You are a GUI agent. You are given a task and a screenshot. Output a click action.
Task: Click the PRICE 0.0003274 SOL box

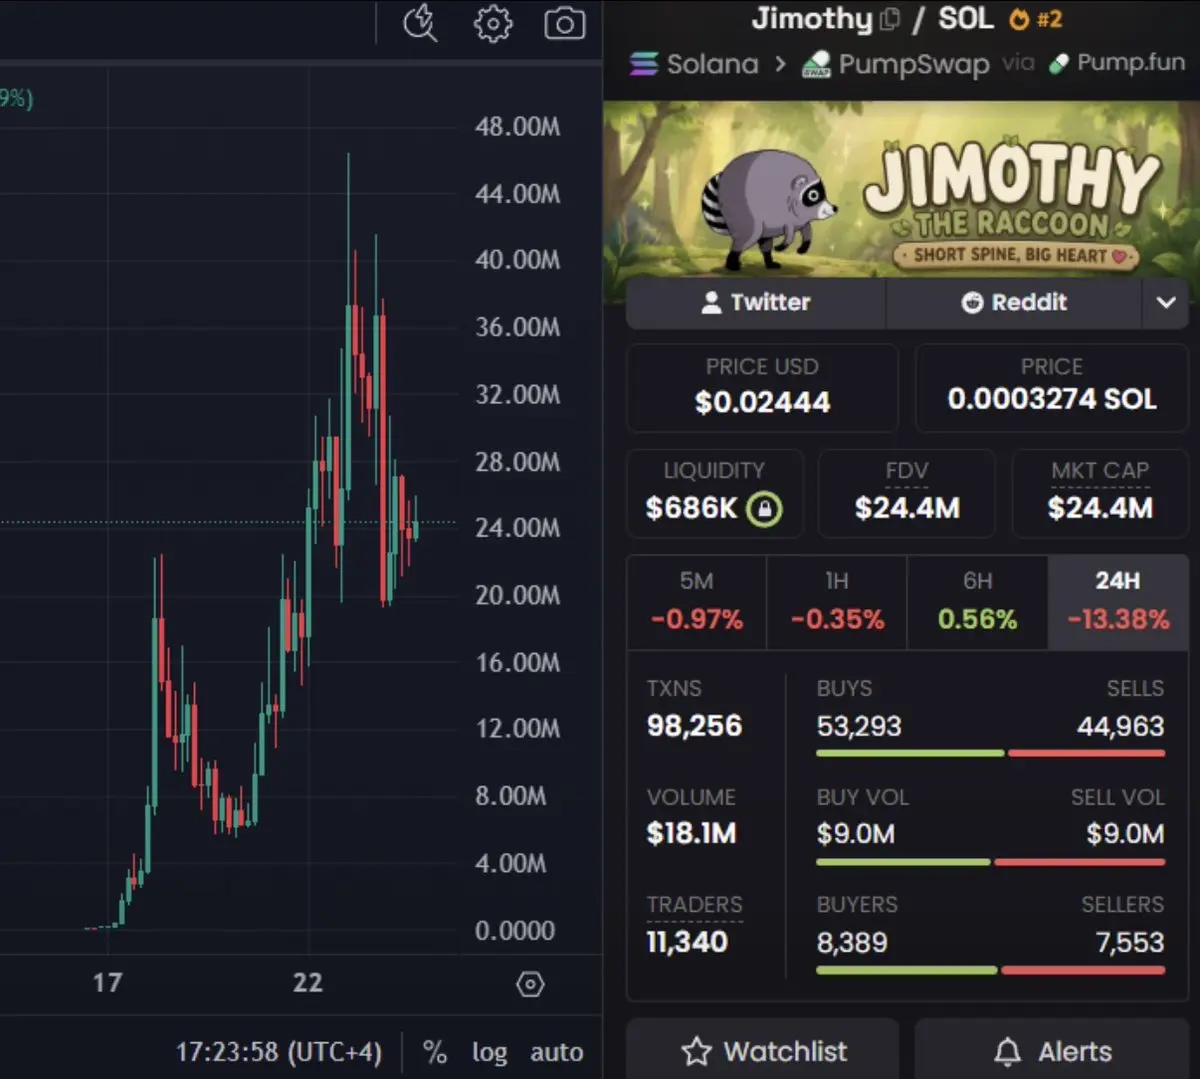pyautogui.click(x=1051, y=388)
